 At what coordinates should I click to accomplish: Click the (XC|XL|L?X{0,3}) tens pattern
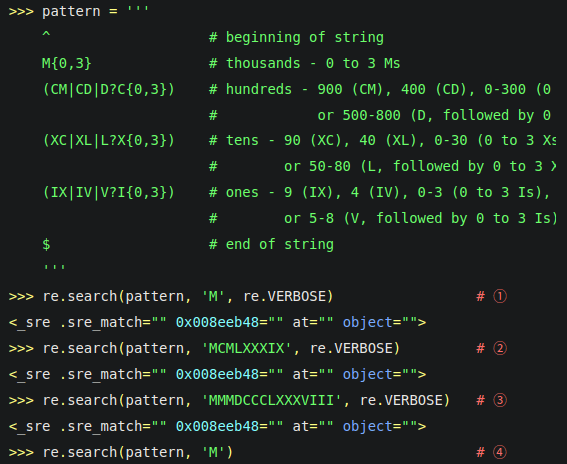pos(108,141)
